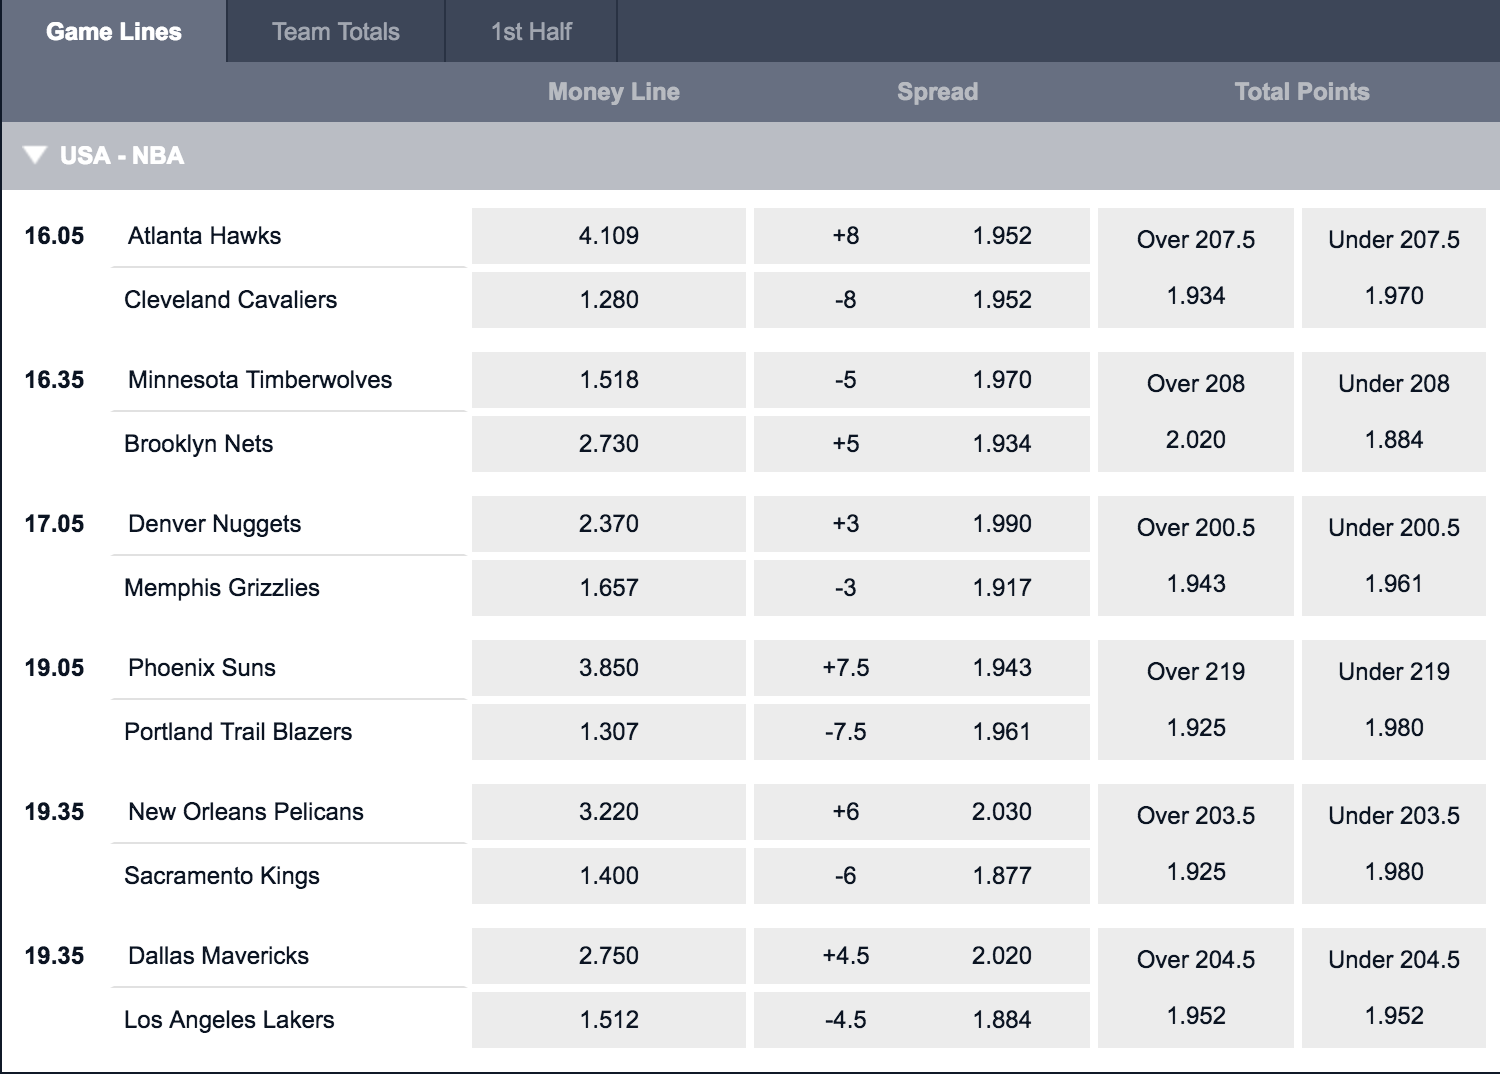Pick Denver Nuggets +3 spread

pyautogui.click(x=922, y=524)
